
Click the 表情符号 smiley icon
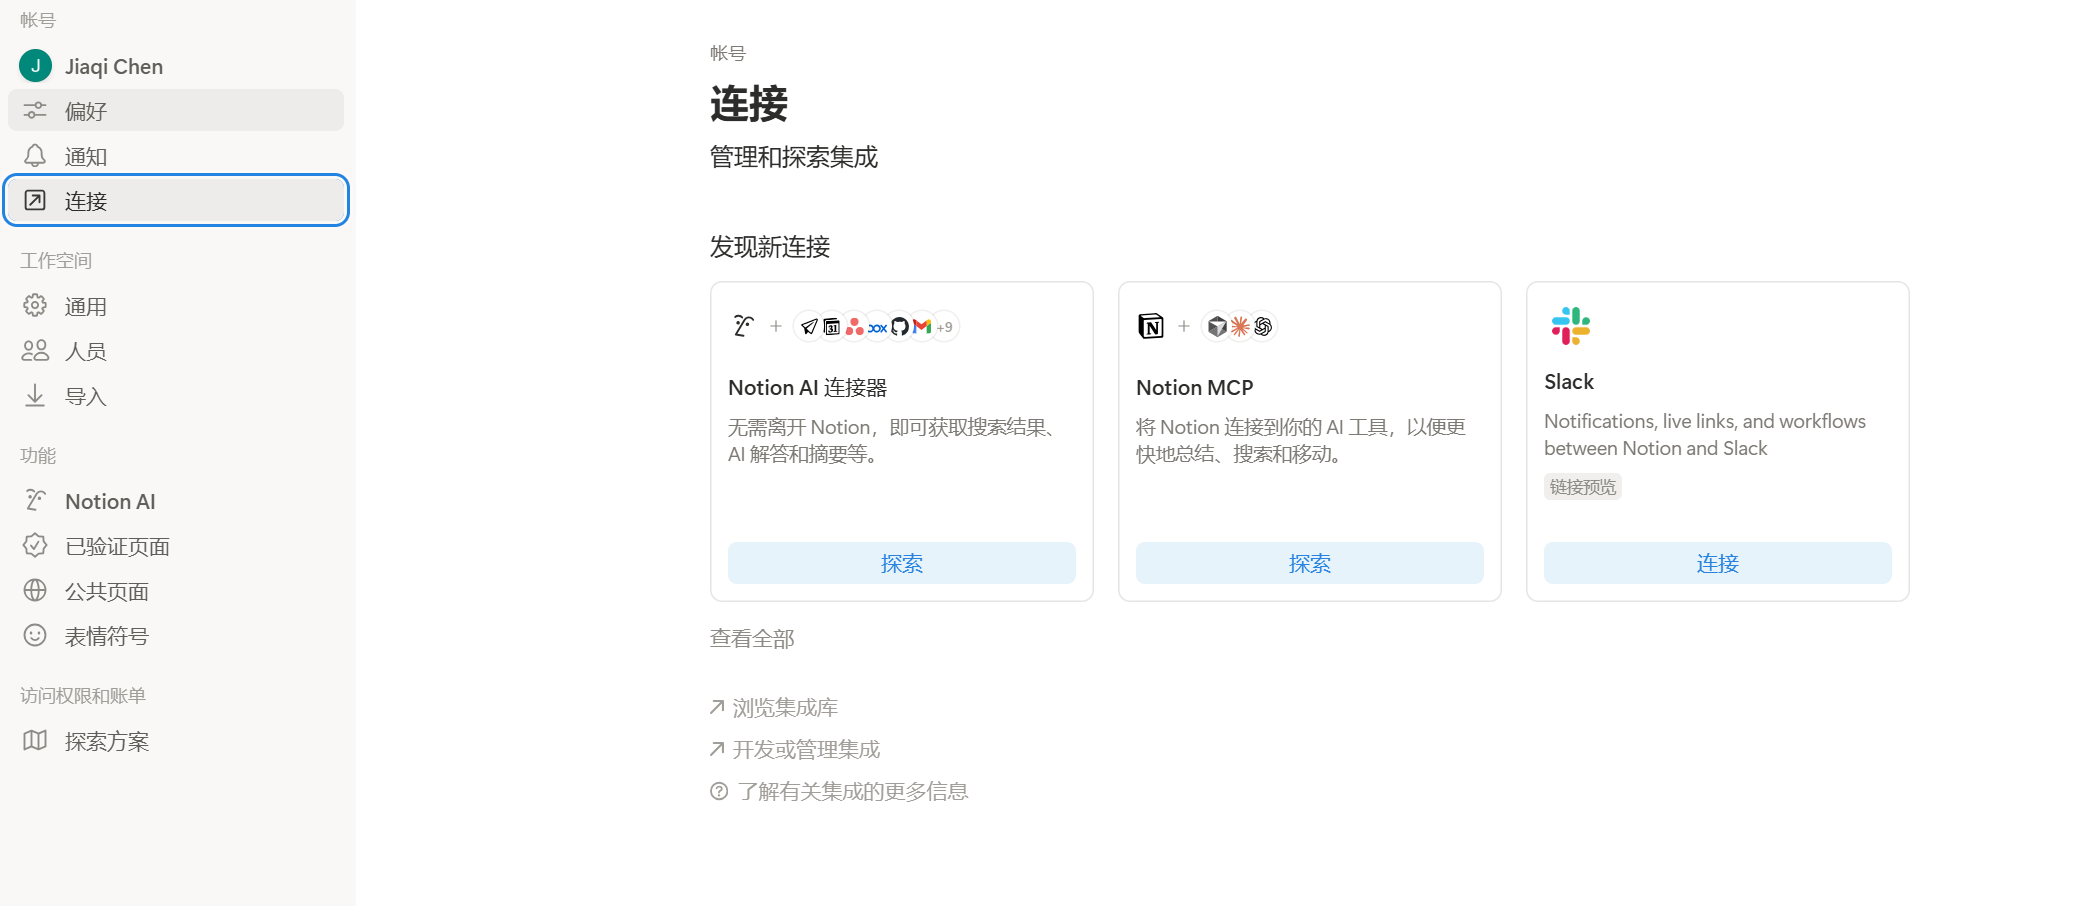pos(35,636)
